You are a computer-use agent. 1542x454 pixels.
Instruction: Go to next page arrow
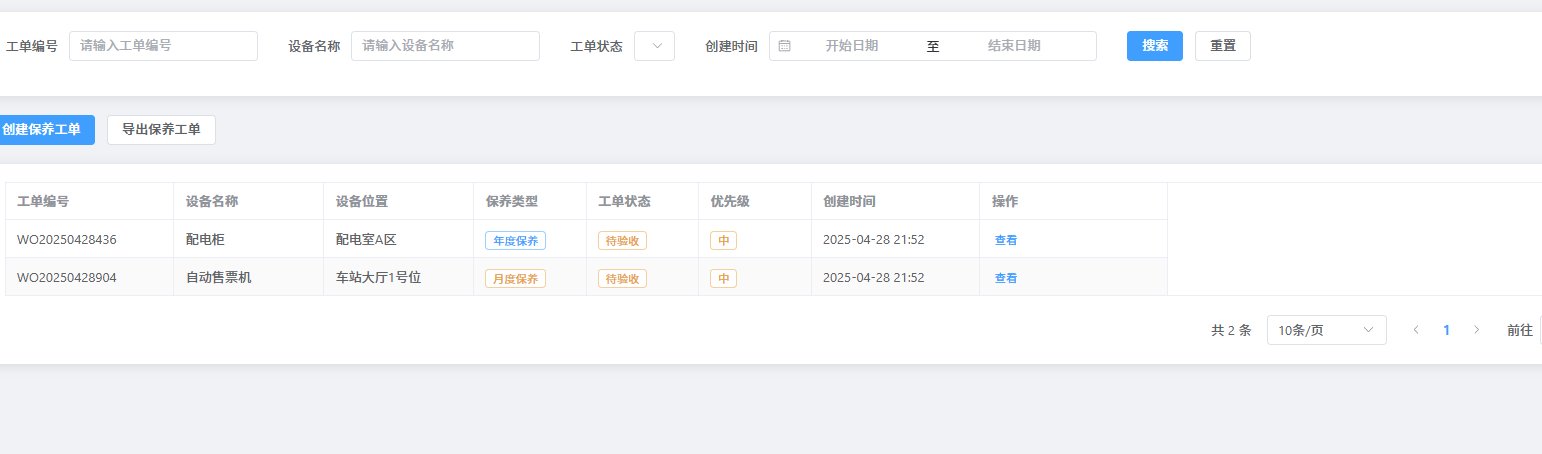(1476, 330)
